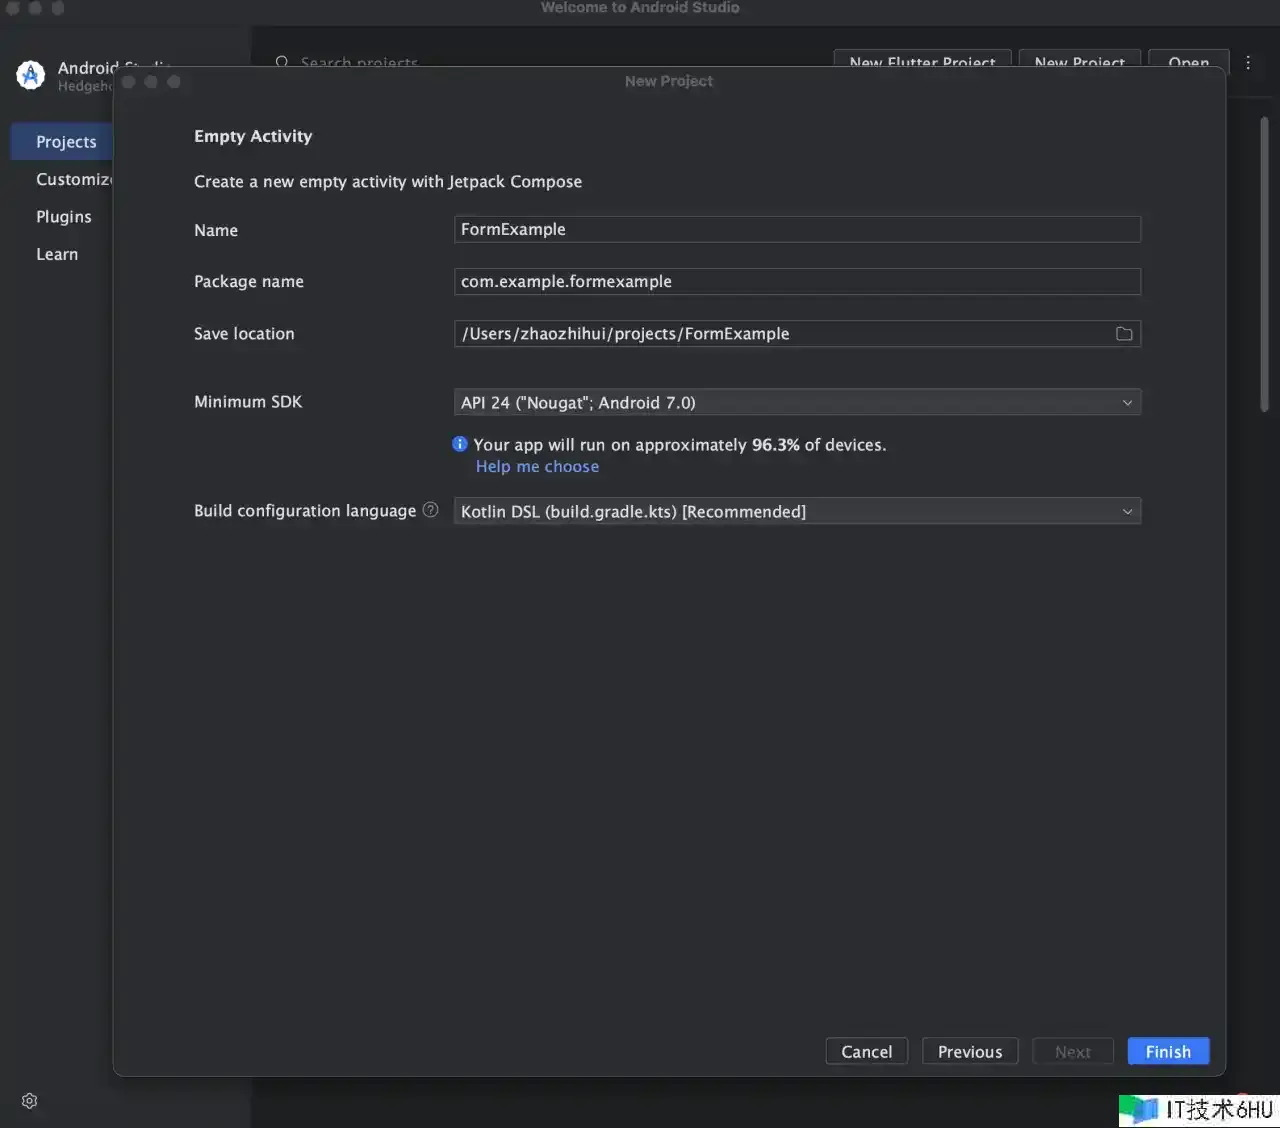Viewport: 1280px width, 1128px height.
Task: Click the Android Studio logo icon
Action: [31, 75]
